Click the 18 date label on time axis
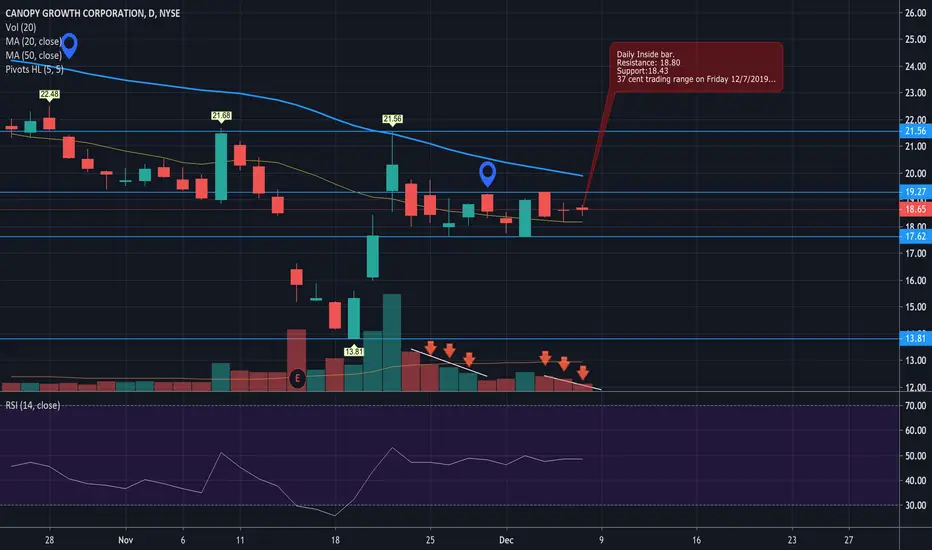The height and width of the screenshot is (550, 932). [335, 540]
